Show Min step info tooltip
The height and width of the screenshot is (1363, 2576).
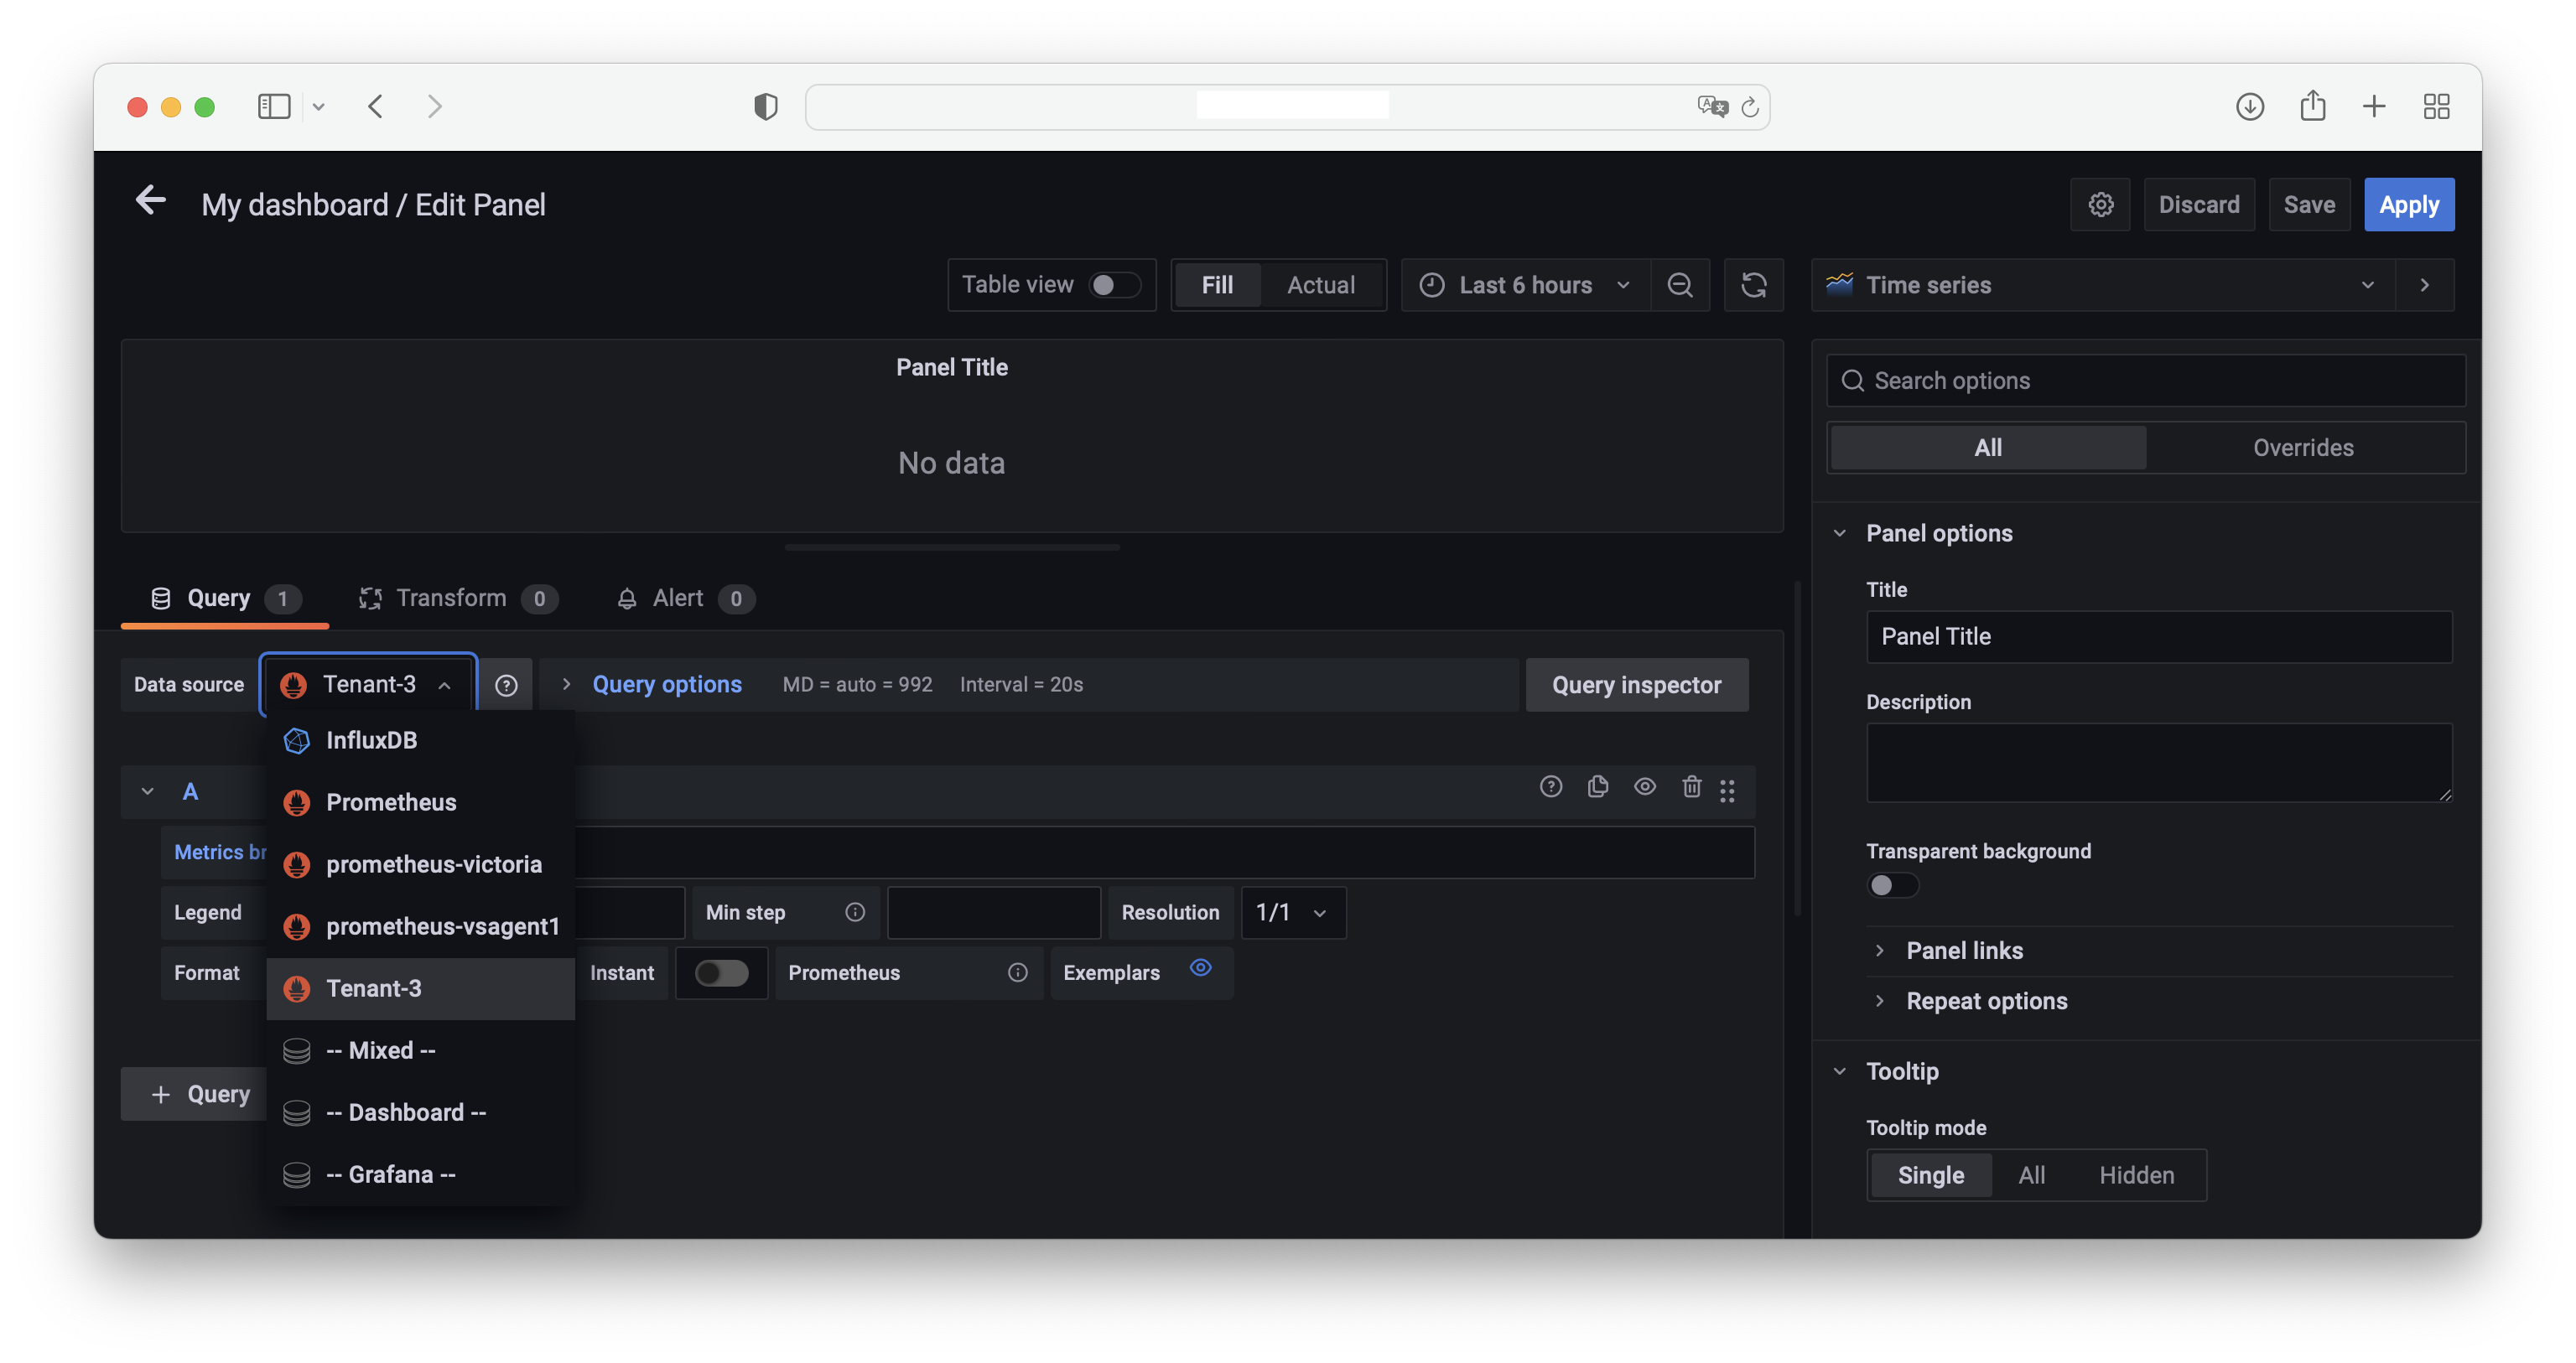click(854, 912)
